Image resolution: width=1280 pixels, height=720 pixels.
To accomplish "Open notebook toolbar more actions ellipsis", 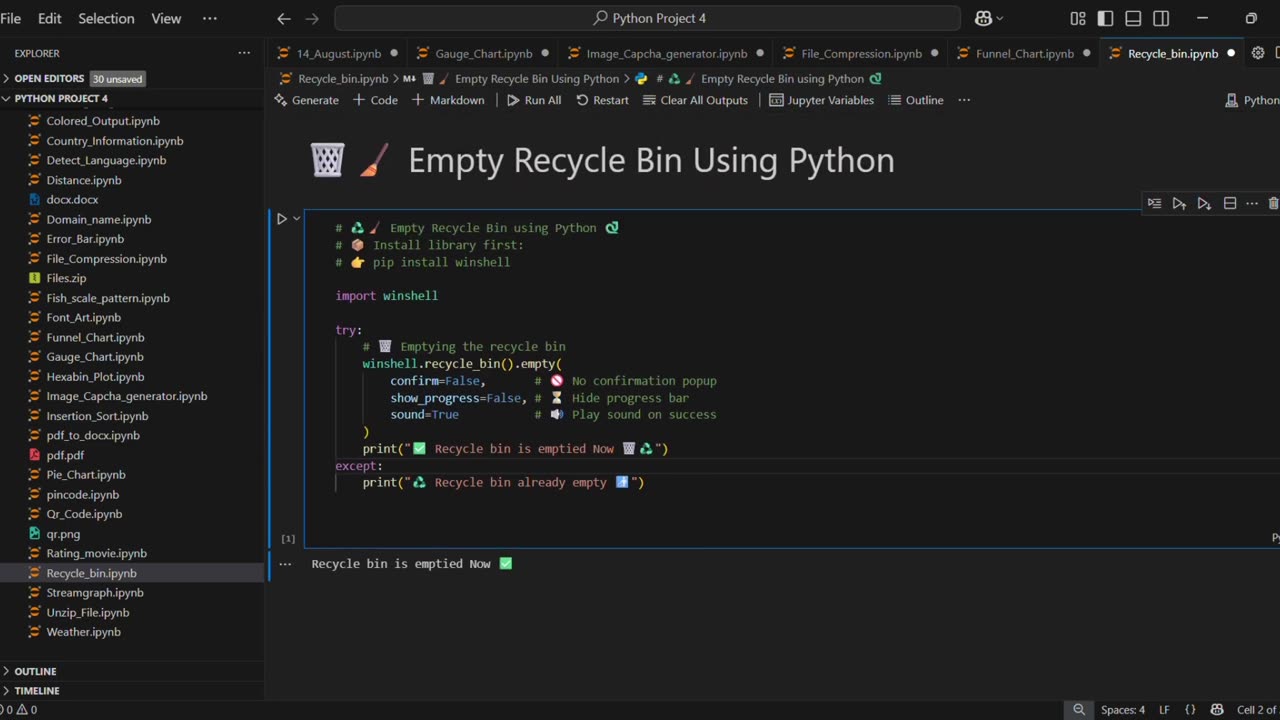I will point(964,100).
